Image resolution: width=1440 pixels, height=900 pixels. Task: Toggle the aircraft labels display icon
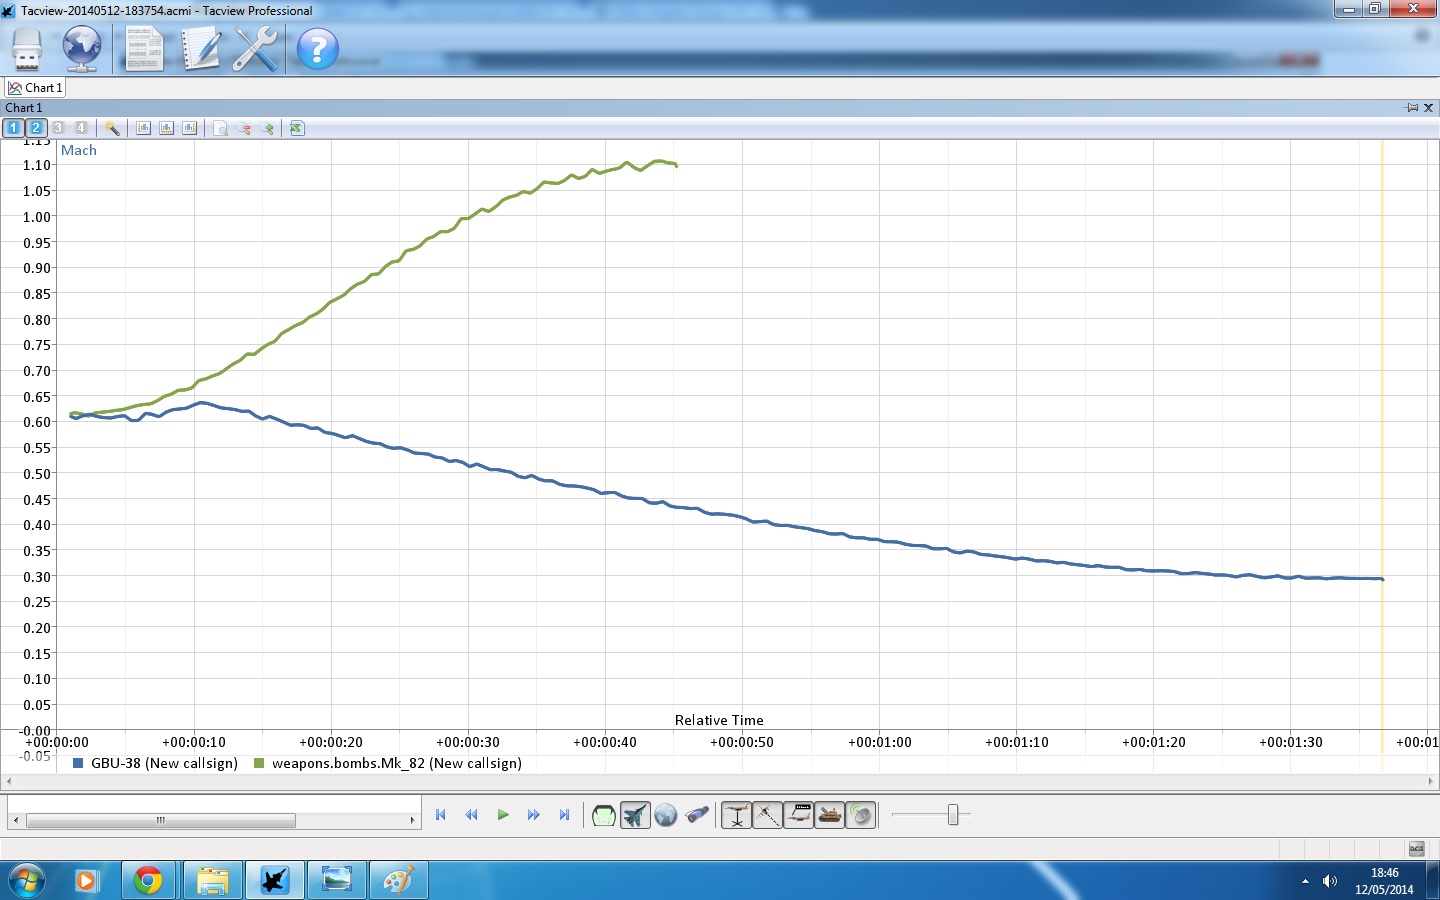[x=799, y=816]
